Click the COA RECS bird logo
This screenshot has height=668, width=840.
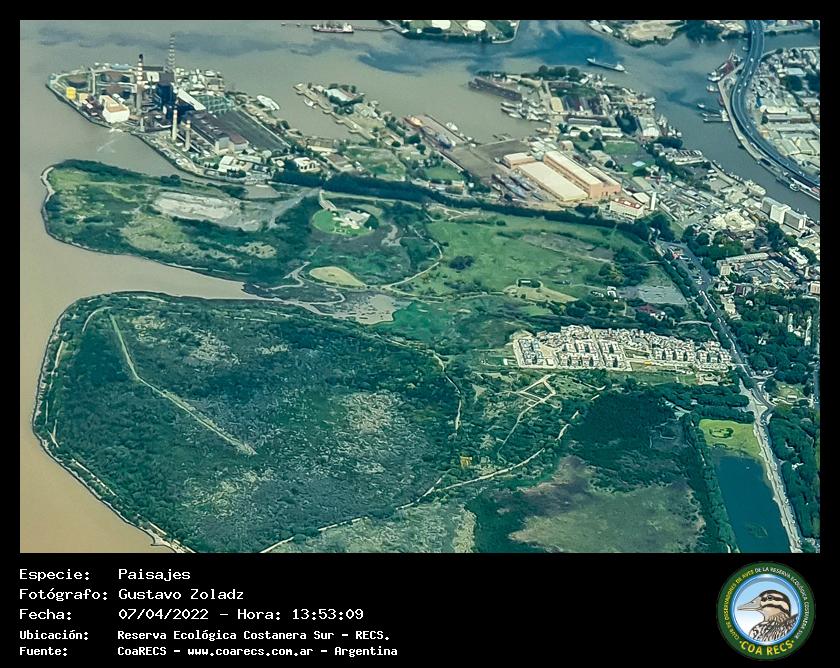point(766,610)
